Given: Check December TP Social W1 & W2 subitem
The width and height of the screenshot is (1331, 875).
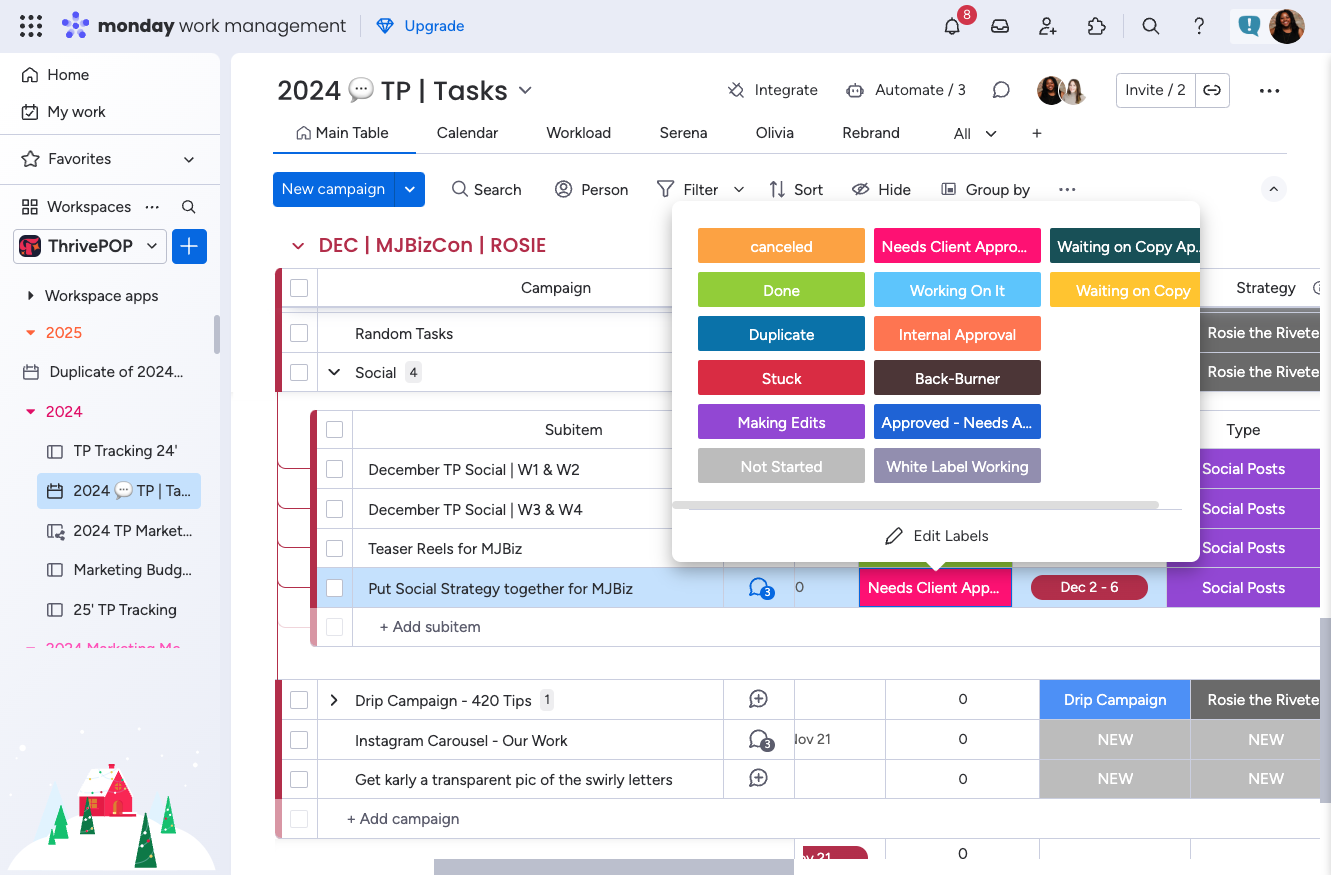Looking at the screenshot, I should (335, 469).
